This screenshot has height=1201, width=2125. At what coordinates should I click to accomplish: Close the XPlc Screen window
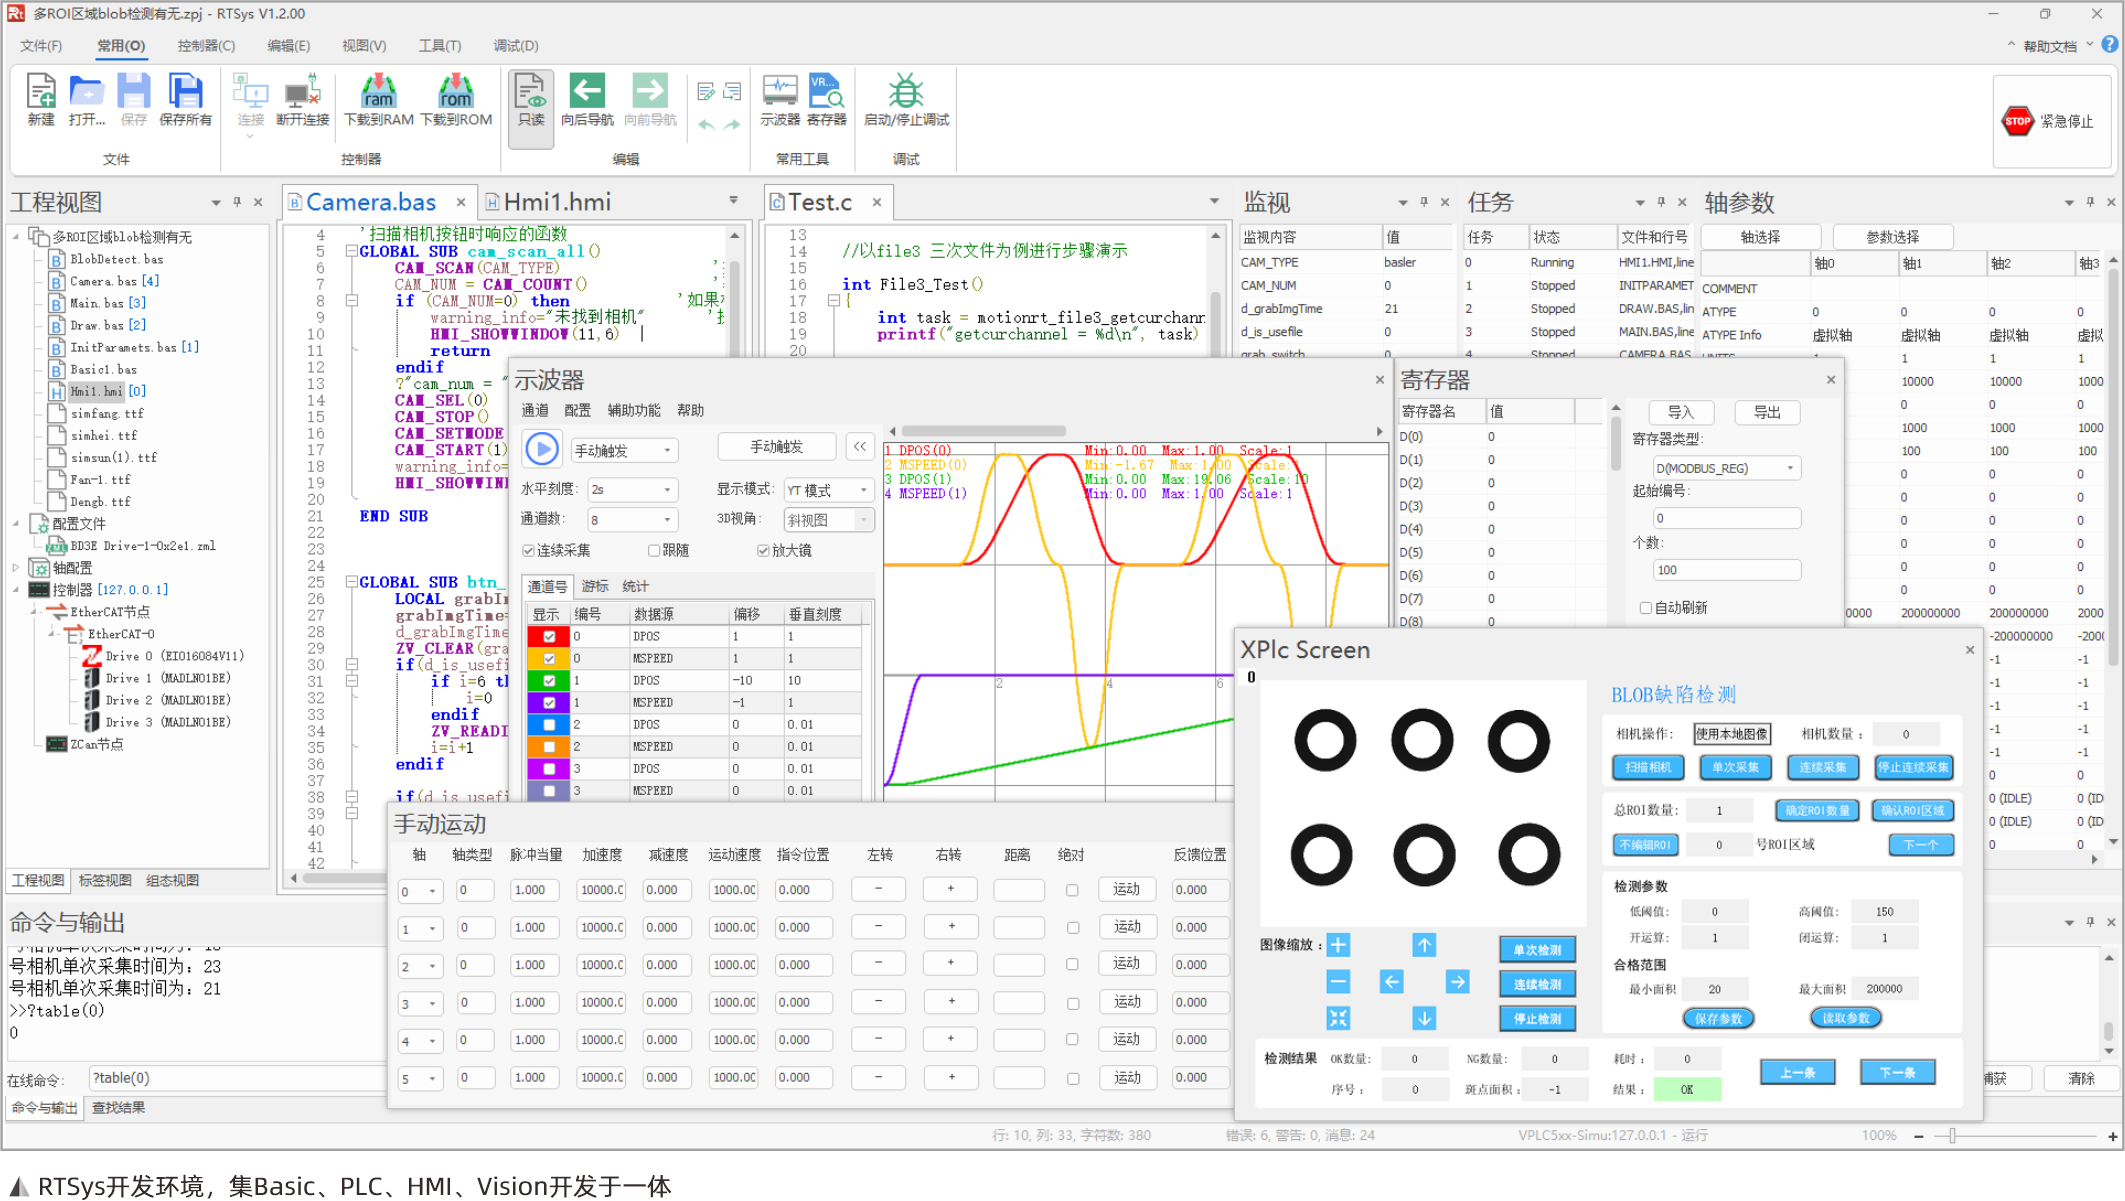(x=1970, y=650)
